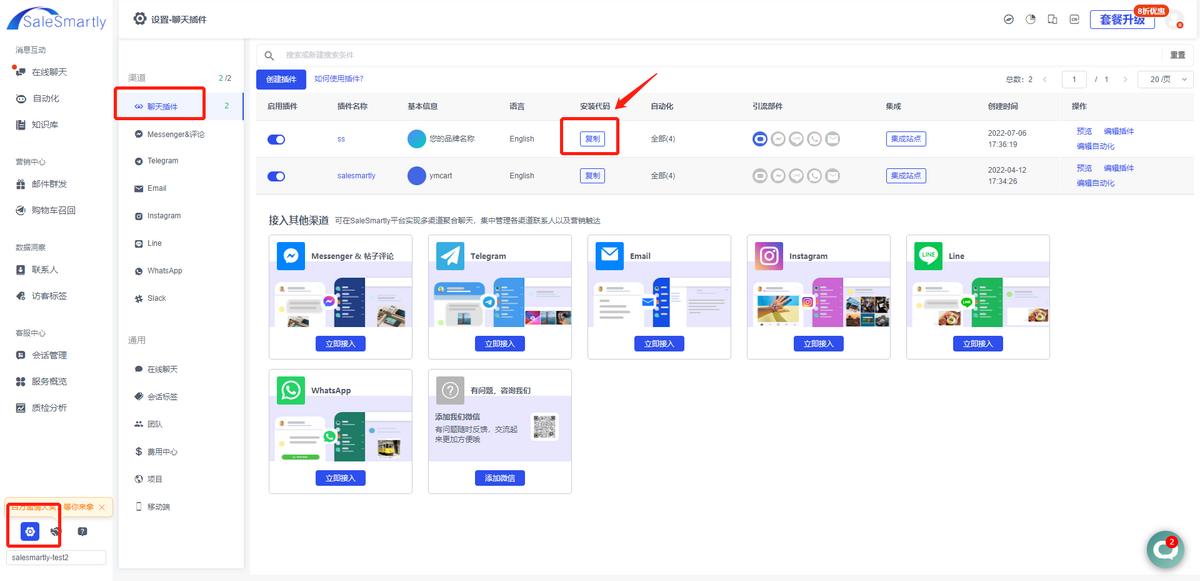Open the Telegram channel in channel list
The height and width of the screenshot is (581, 1200).
[165, 160]
